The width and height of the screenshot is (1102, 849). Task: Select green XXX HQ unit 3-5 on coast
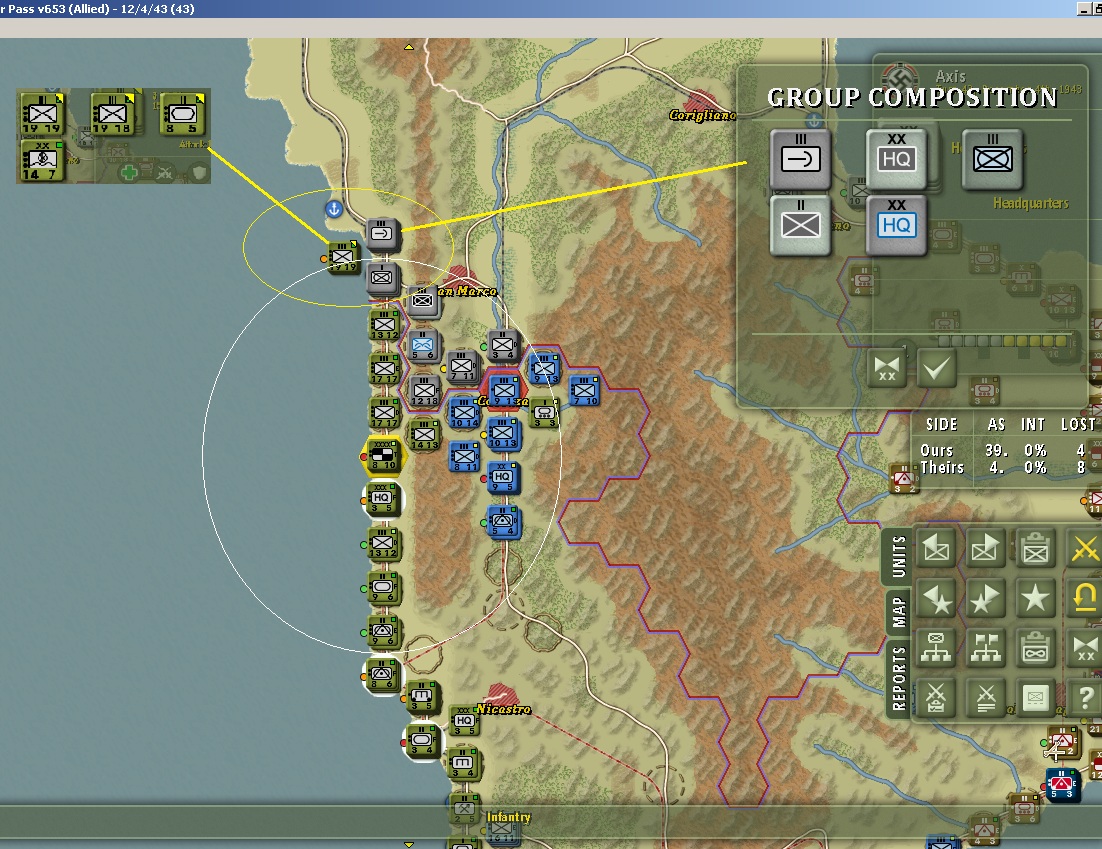383,498
